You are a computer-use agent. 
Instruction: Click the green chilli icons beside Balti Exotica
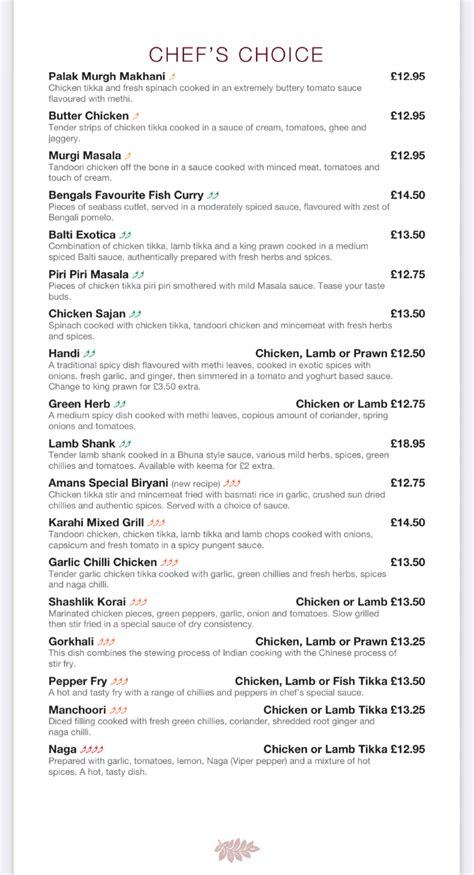pyautogui.click(x=125, y=235)
